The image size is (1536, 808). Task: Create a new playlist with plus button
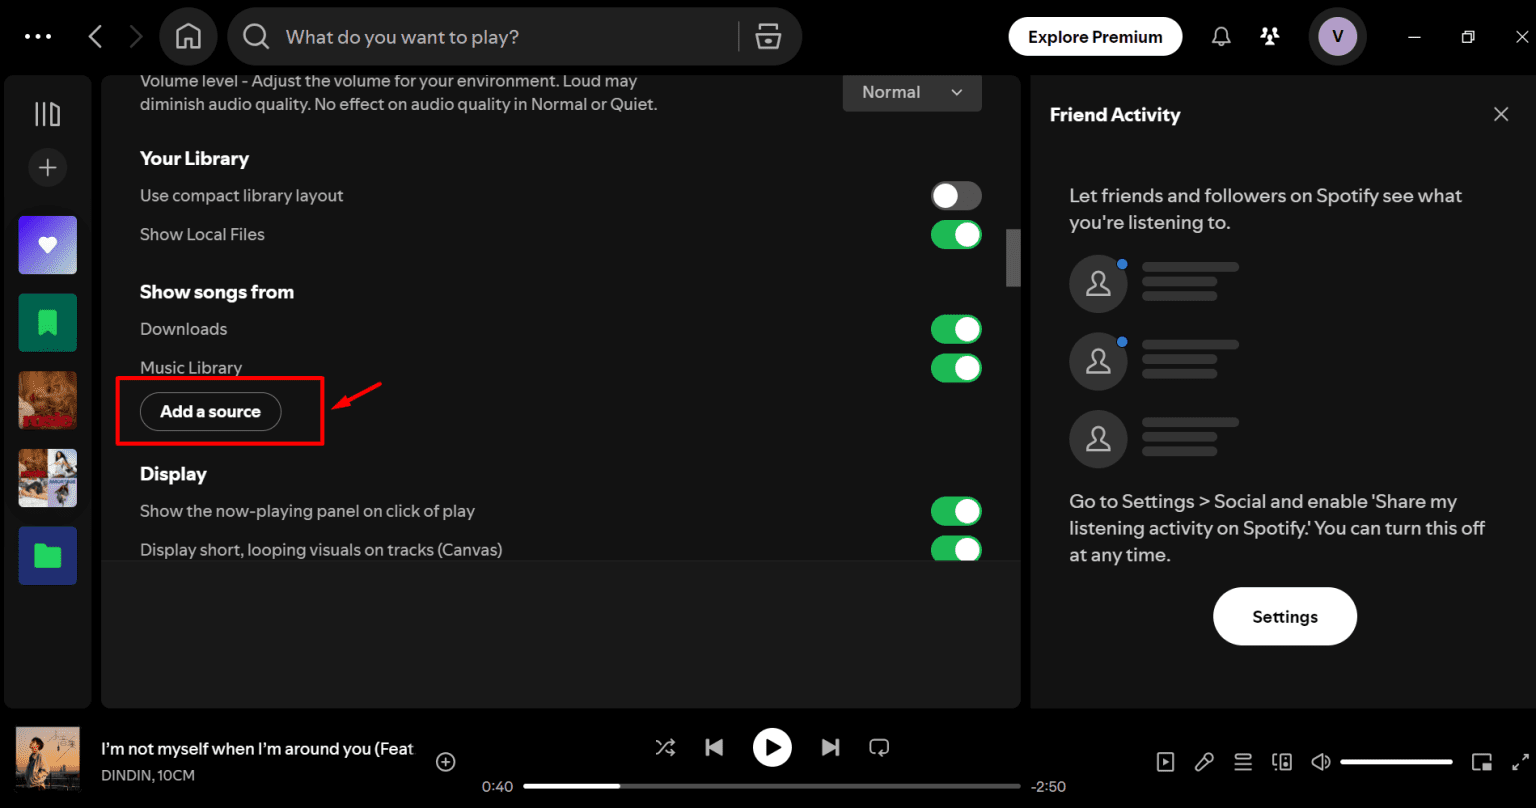coord(47,168)
